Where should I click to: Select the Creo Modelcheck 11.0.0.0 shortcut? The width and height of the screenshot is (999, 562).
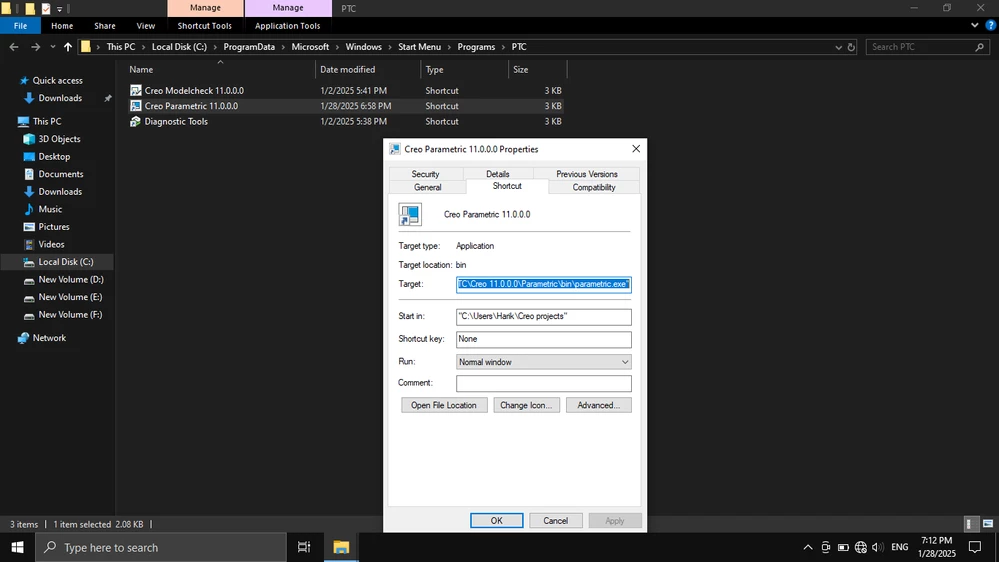(194, 90)
